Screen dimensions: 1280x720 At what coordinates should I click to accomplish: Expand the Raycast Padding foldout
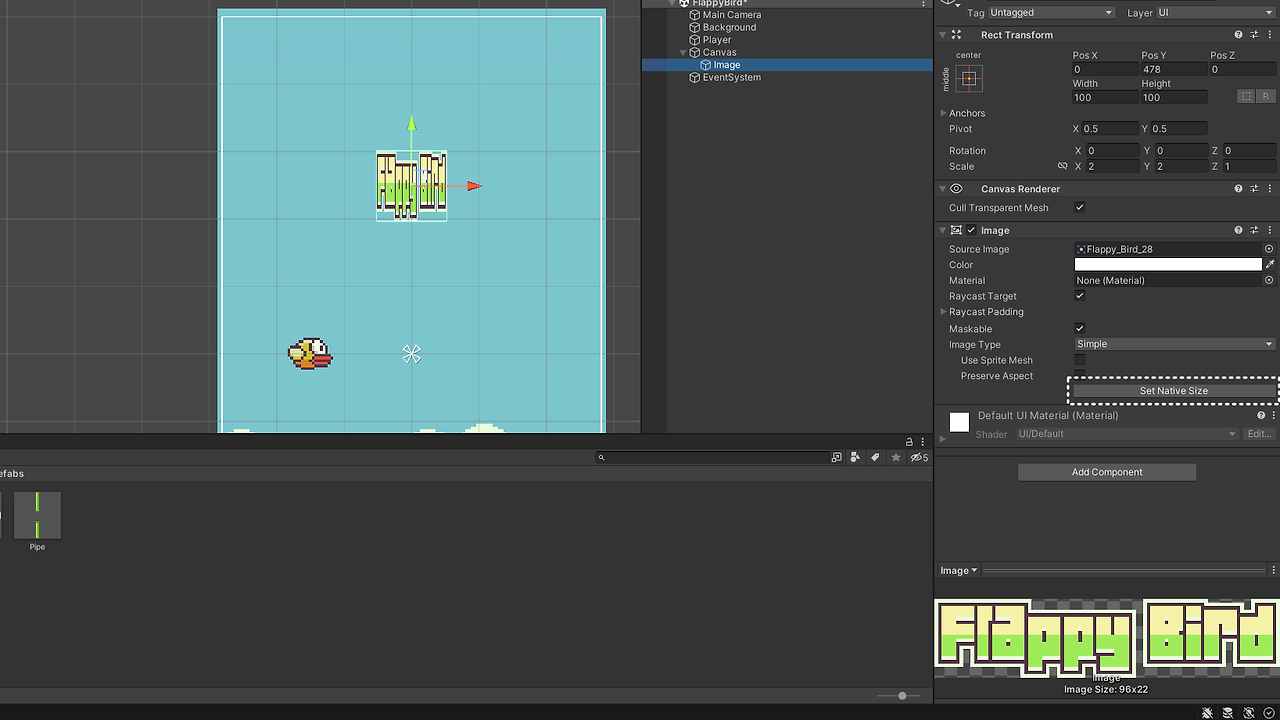click(943, 312)
